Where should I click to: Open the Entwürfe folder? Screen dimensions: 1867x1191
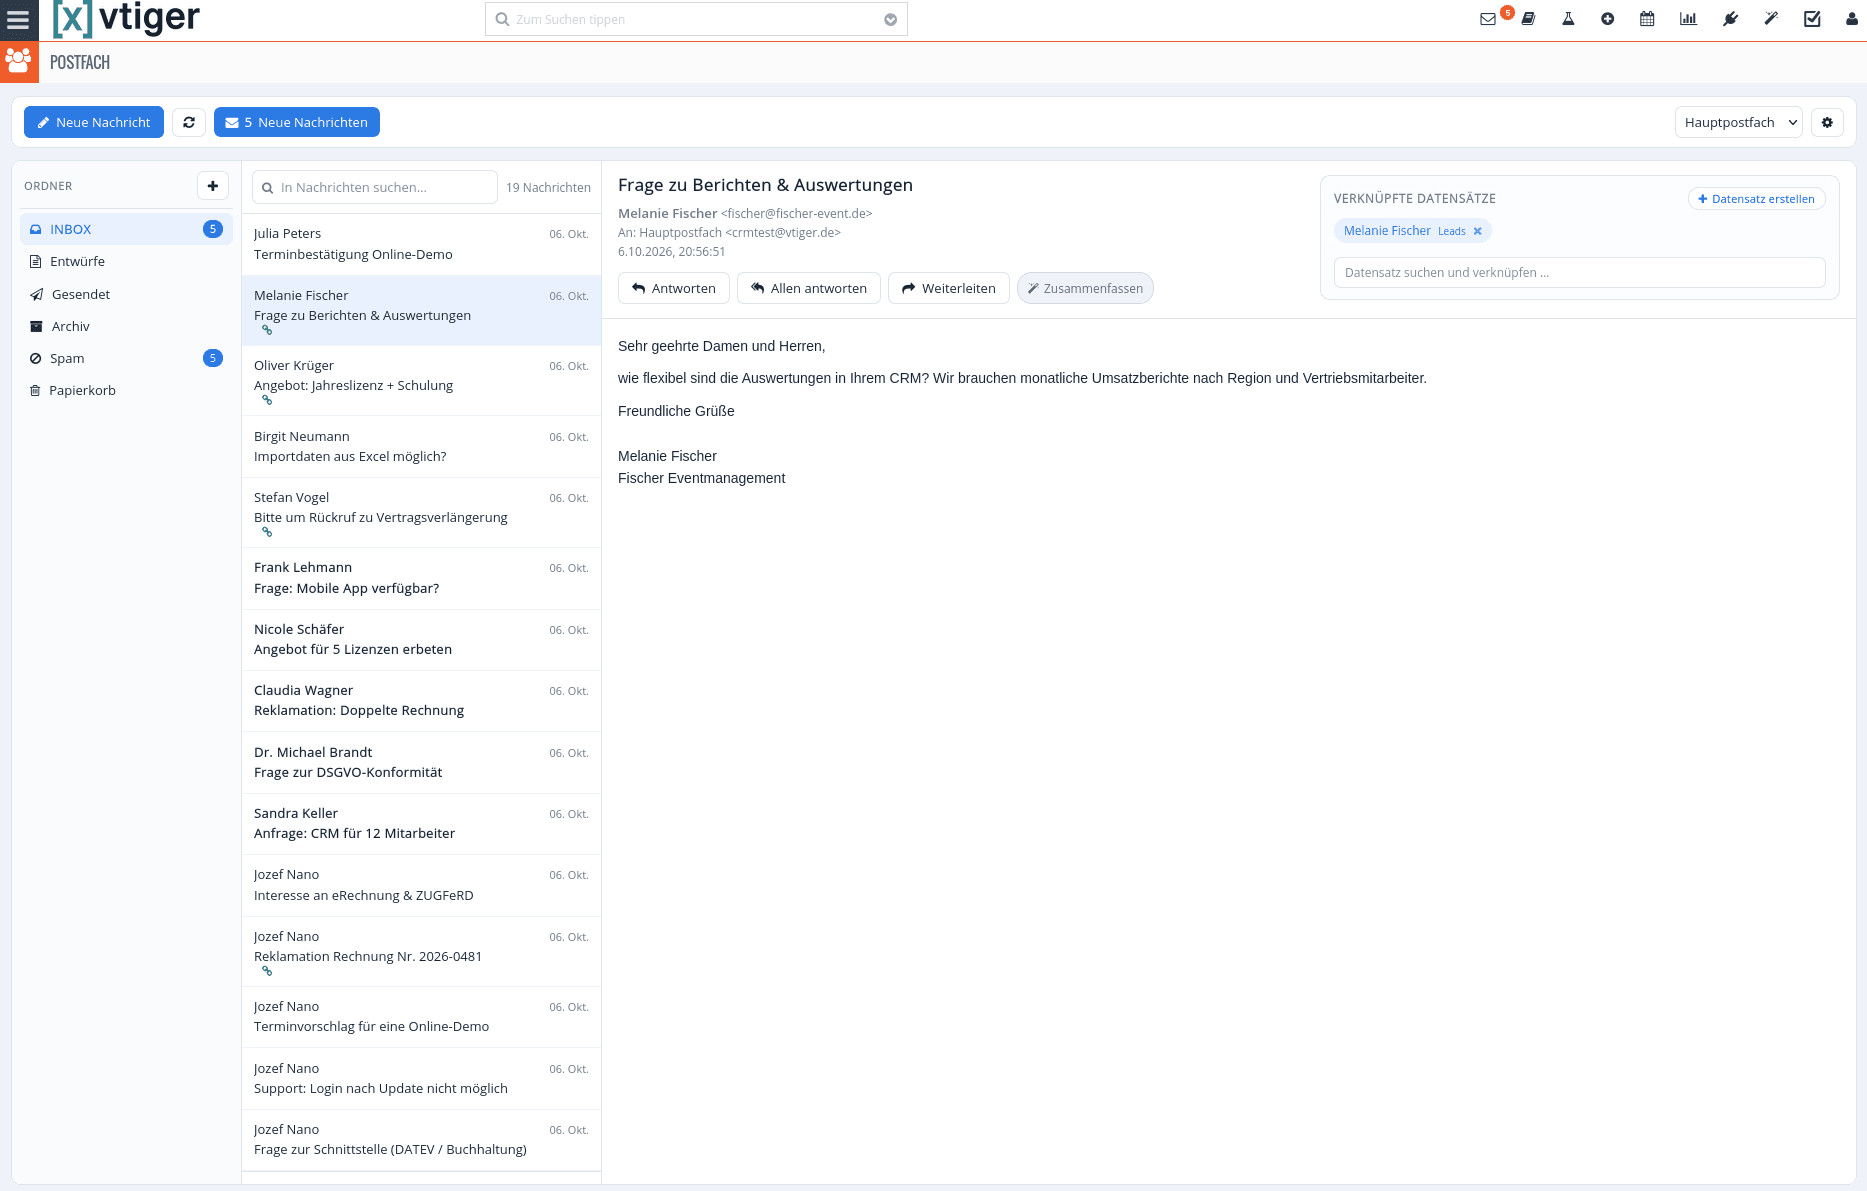tap(126, 262)
